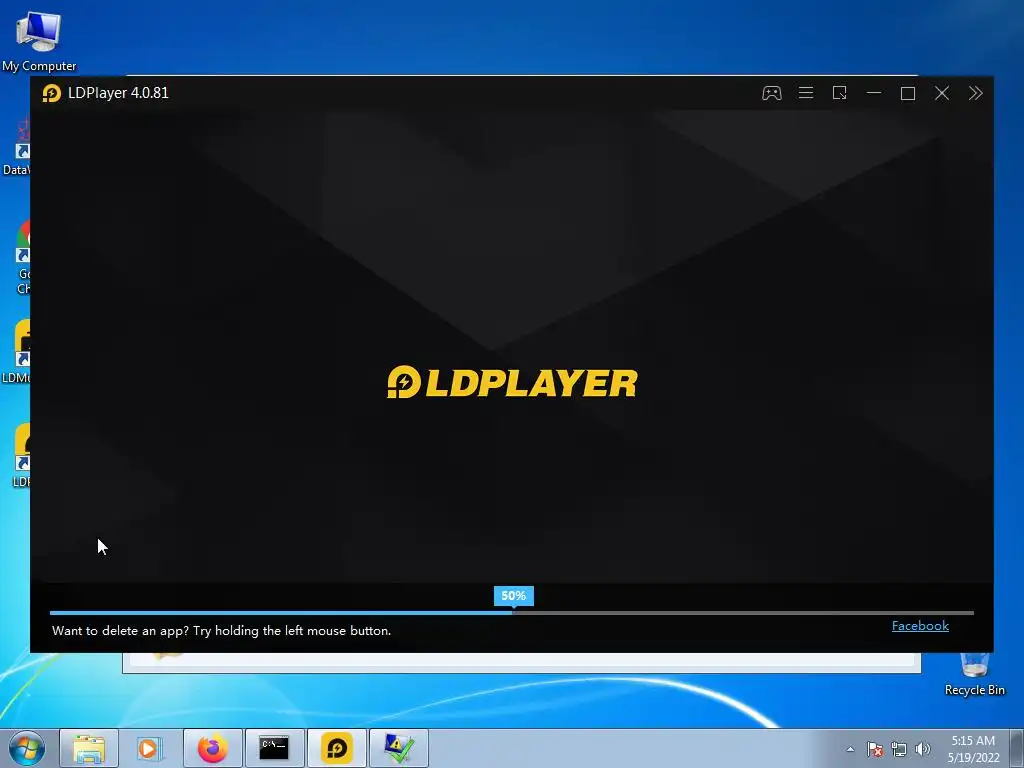Switch to LDPlayer taskbar button
This screenshot has width=1024, height=768.
[336, 748]
